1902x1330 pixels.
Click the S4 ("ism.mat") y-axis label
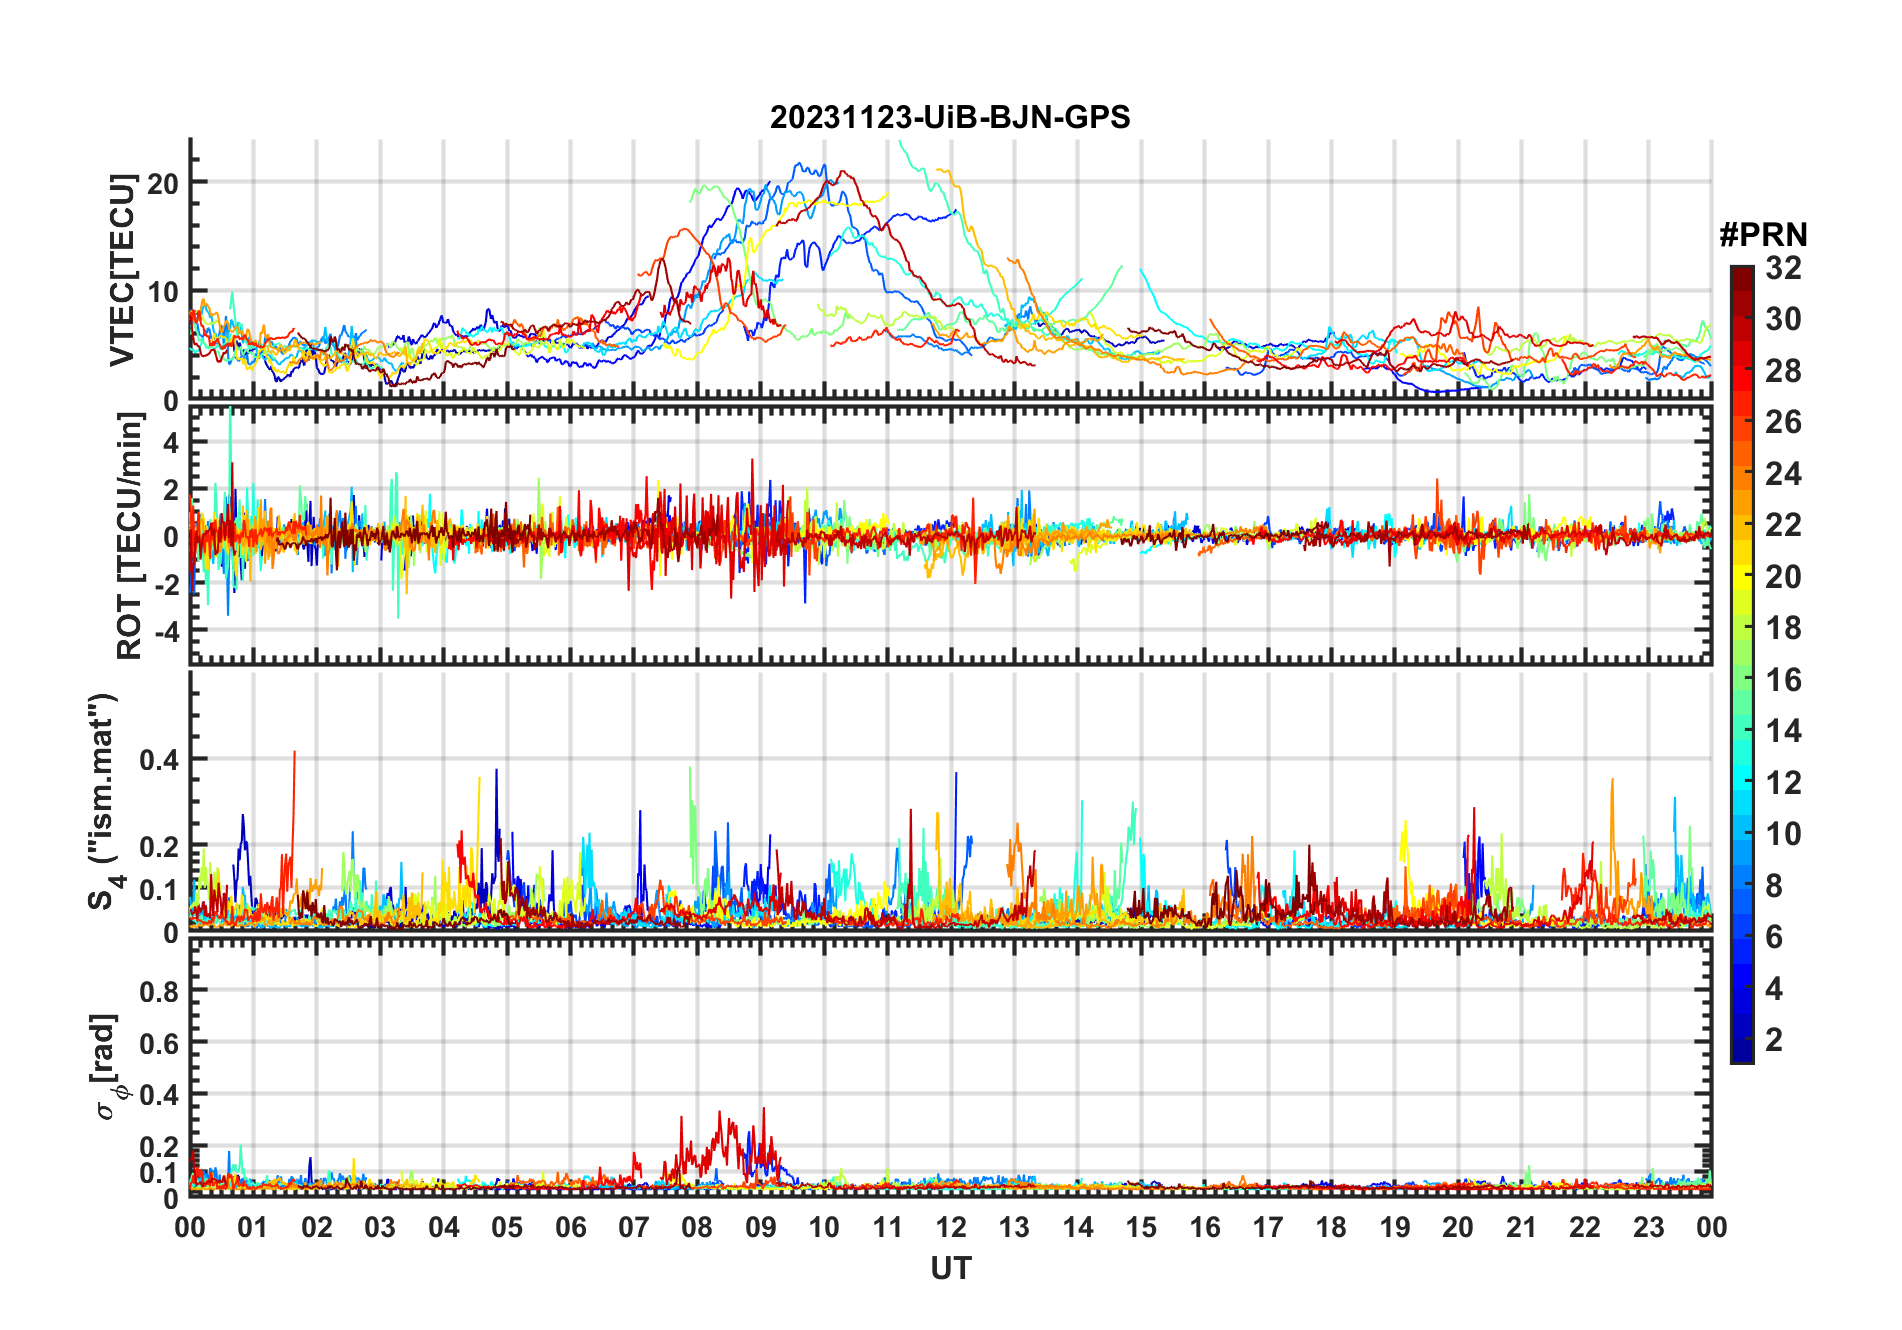click(x=104, y=802)
